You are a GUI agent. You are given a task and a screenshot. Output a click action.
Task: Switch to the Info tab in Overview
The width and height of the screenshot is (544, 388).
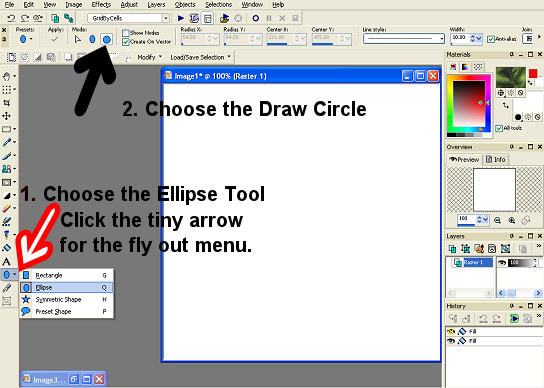495,159
